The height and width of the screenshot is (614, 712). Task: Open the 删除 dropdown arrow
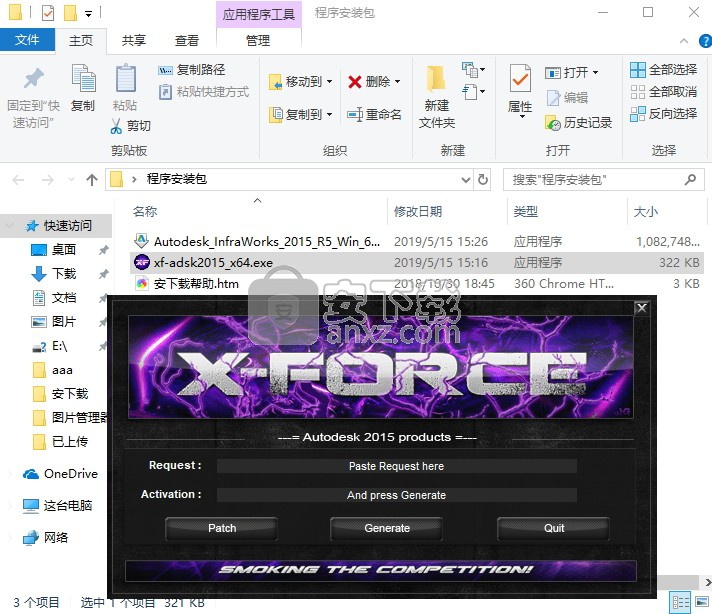397,82
